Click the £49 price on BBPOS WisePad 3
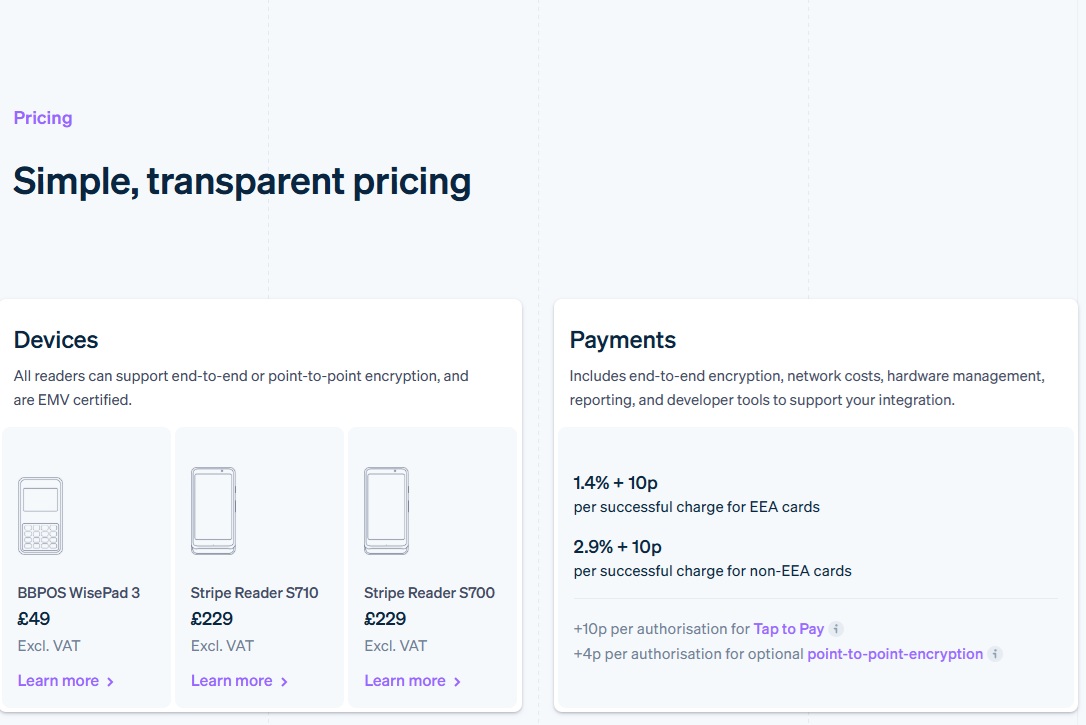This screenshot has width=1086, height=725. 35,619
